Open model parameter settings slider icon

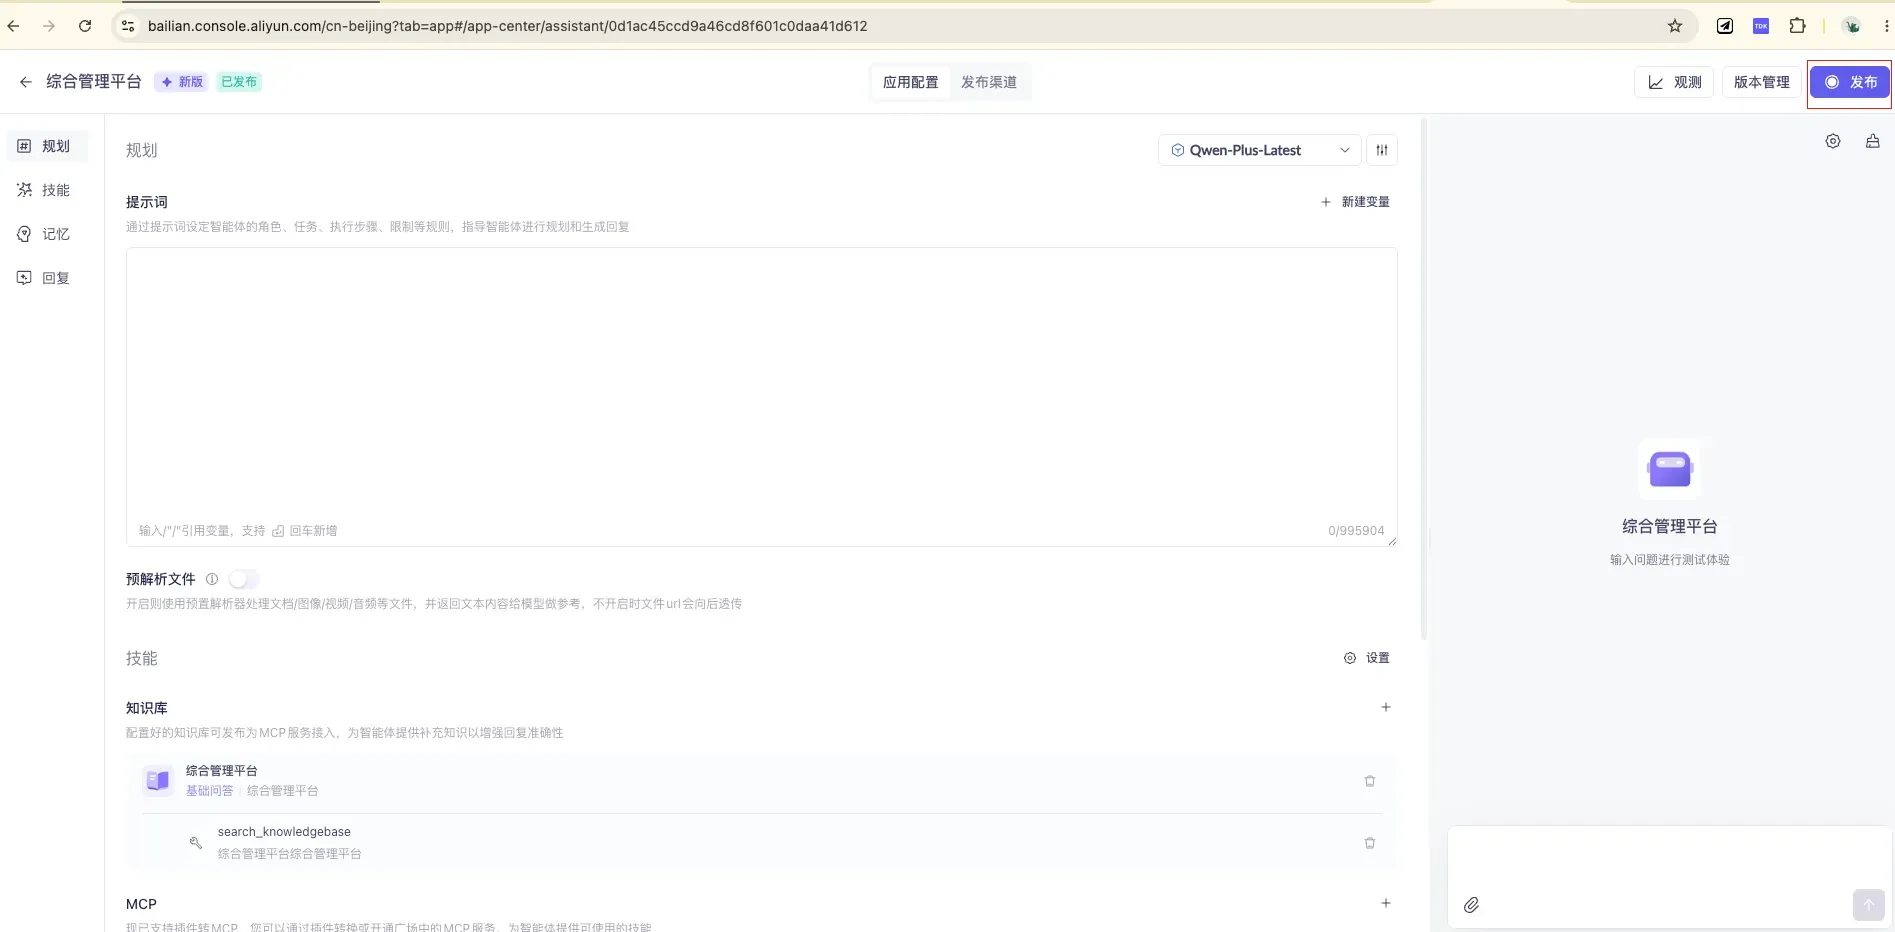pos(1382,150)
